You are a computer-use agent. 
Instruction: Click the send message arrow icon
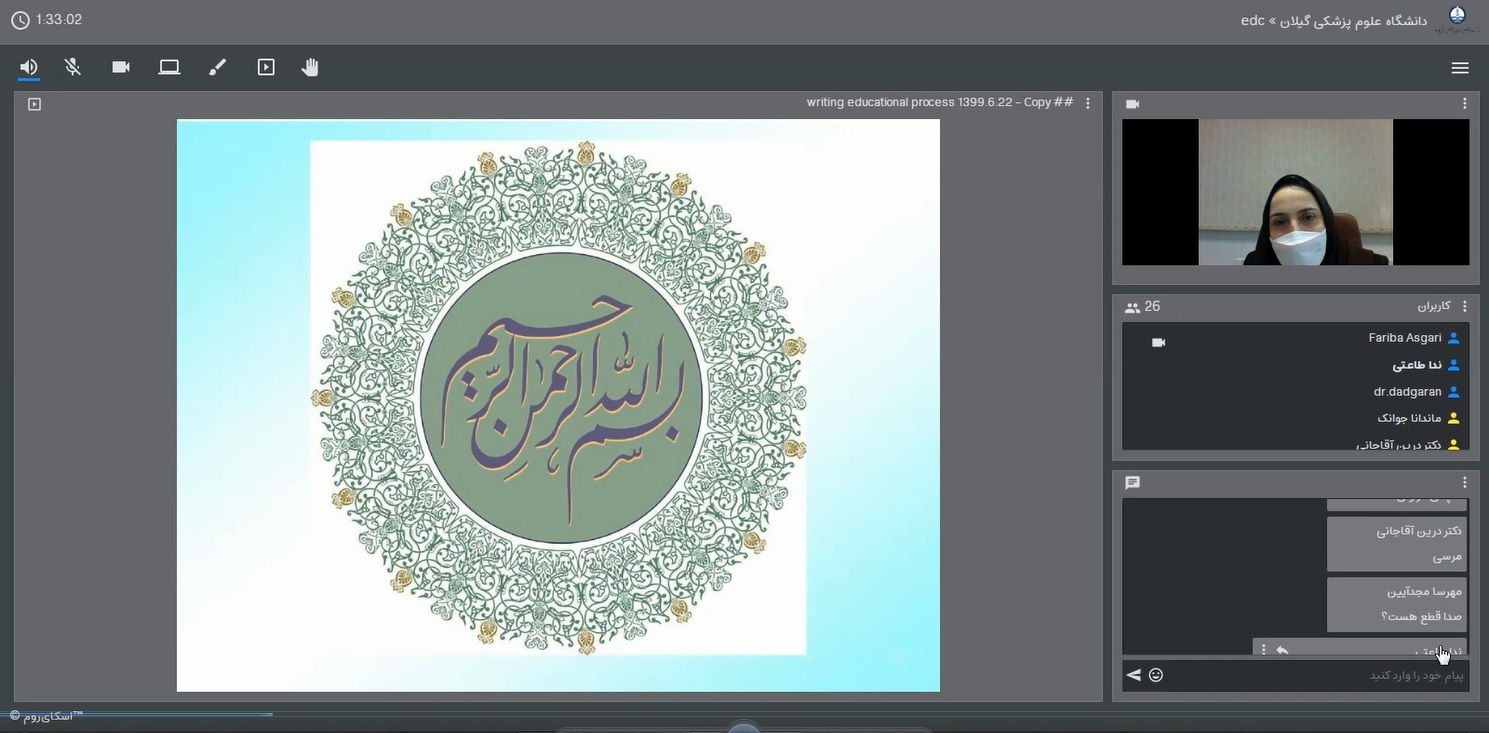[x=1133, y=675]
